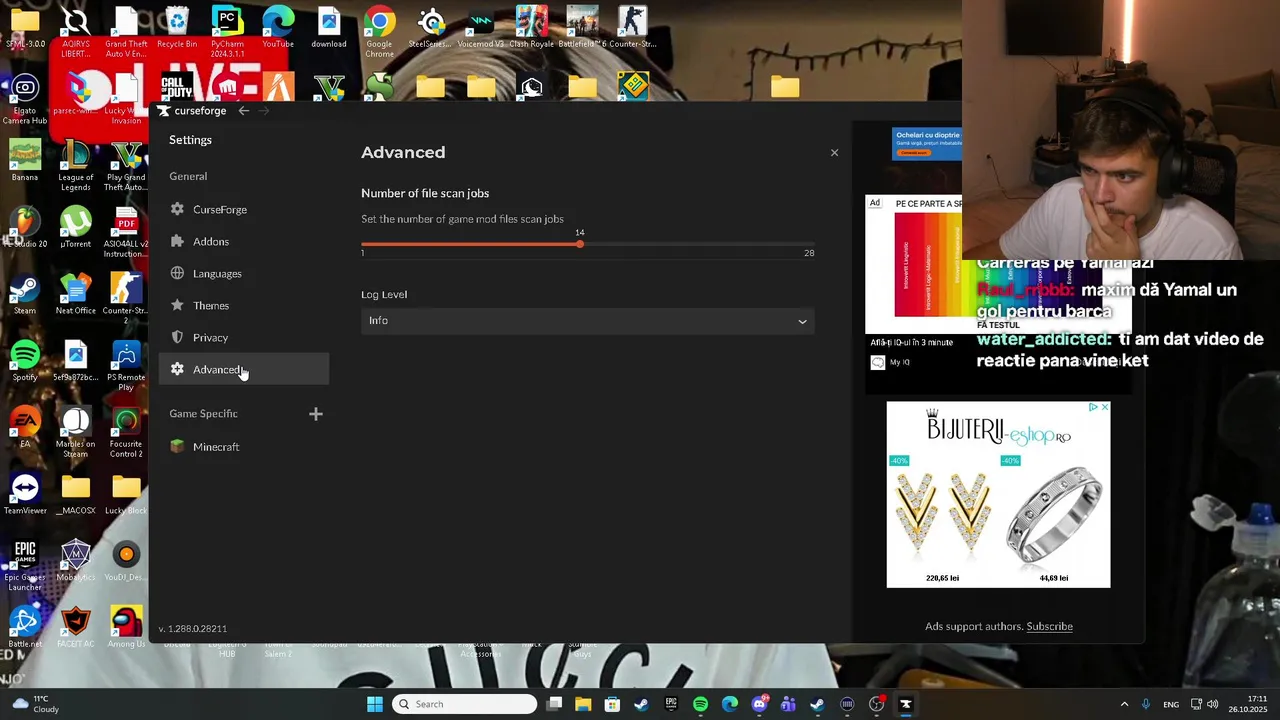Image resolution: width=1280 pixels, height=720 pixels.
Task: Click the shield icon next to Privacy
Action: (x=177, y=337)
